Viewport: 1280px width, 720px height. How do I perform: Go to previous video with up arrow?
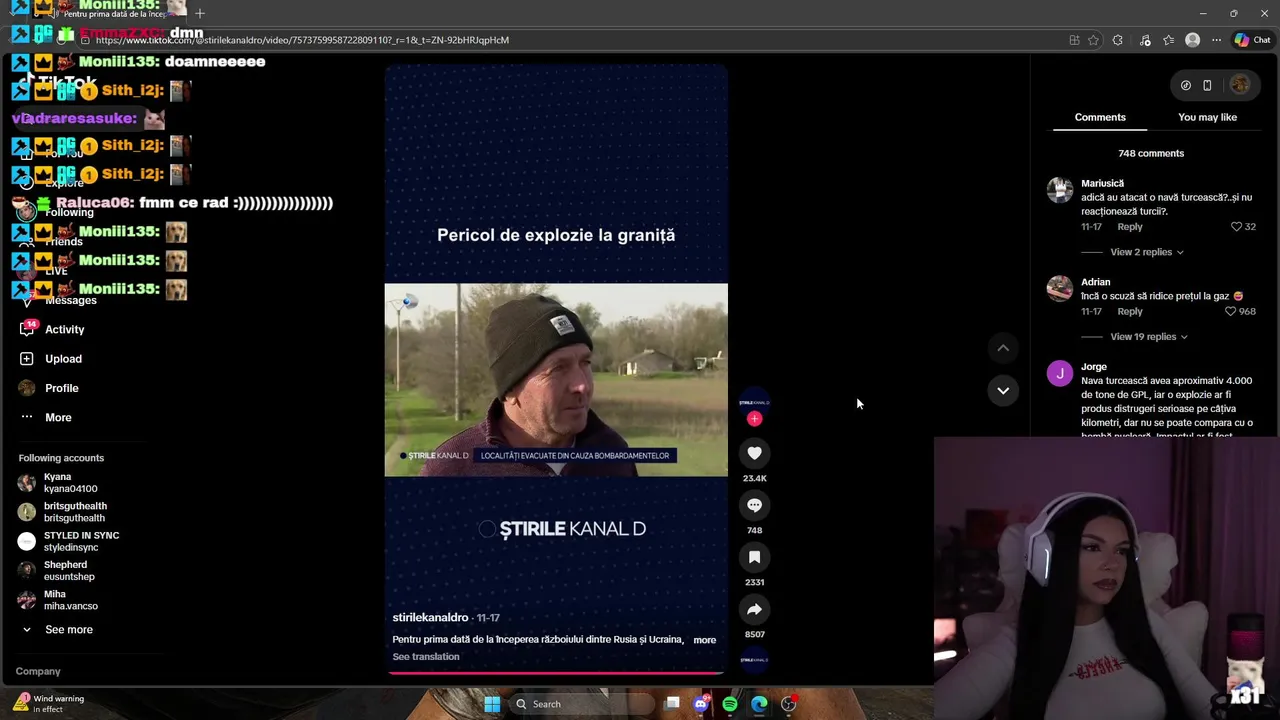click(1003, 348)
